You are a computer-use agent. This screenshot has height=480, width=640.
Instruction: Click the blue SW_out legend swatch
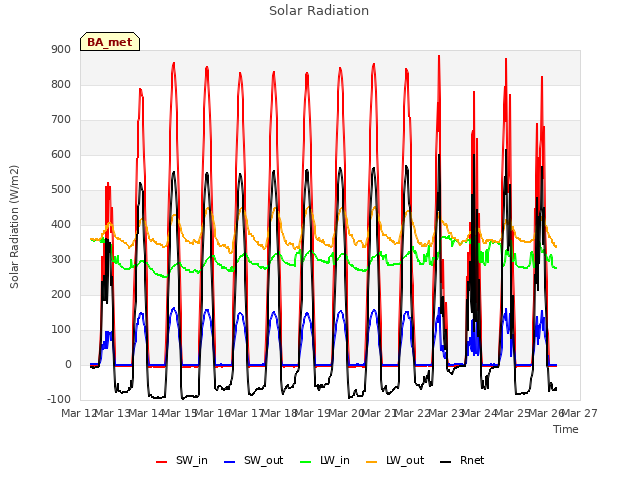click(230, 462)
